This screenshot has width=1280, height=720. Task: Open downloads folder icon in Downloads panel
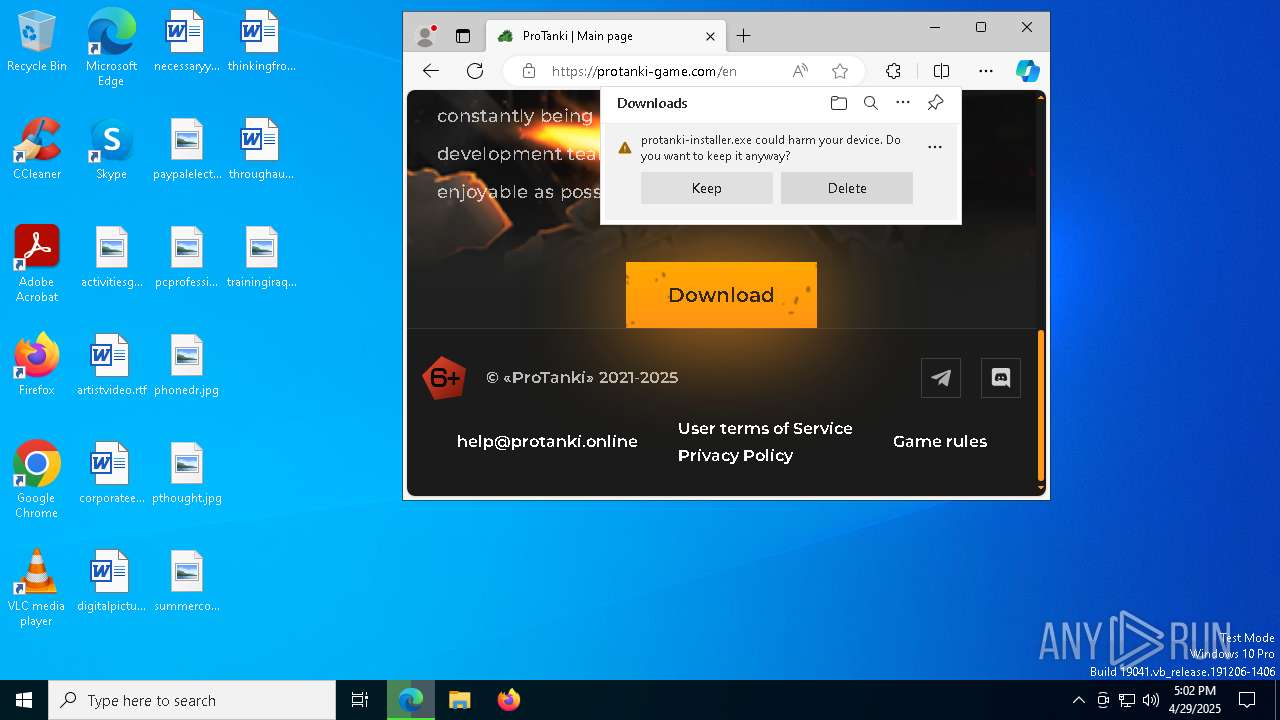[839, 103]
